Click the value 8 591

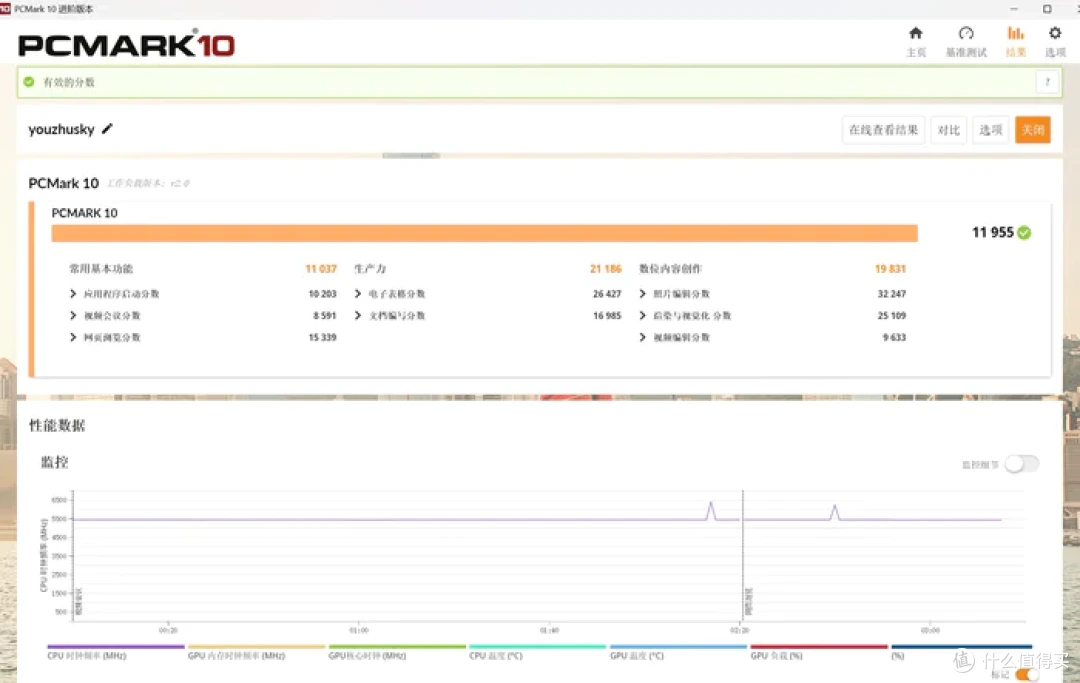(324, 315)
